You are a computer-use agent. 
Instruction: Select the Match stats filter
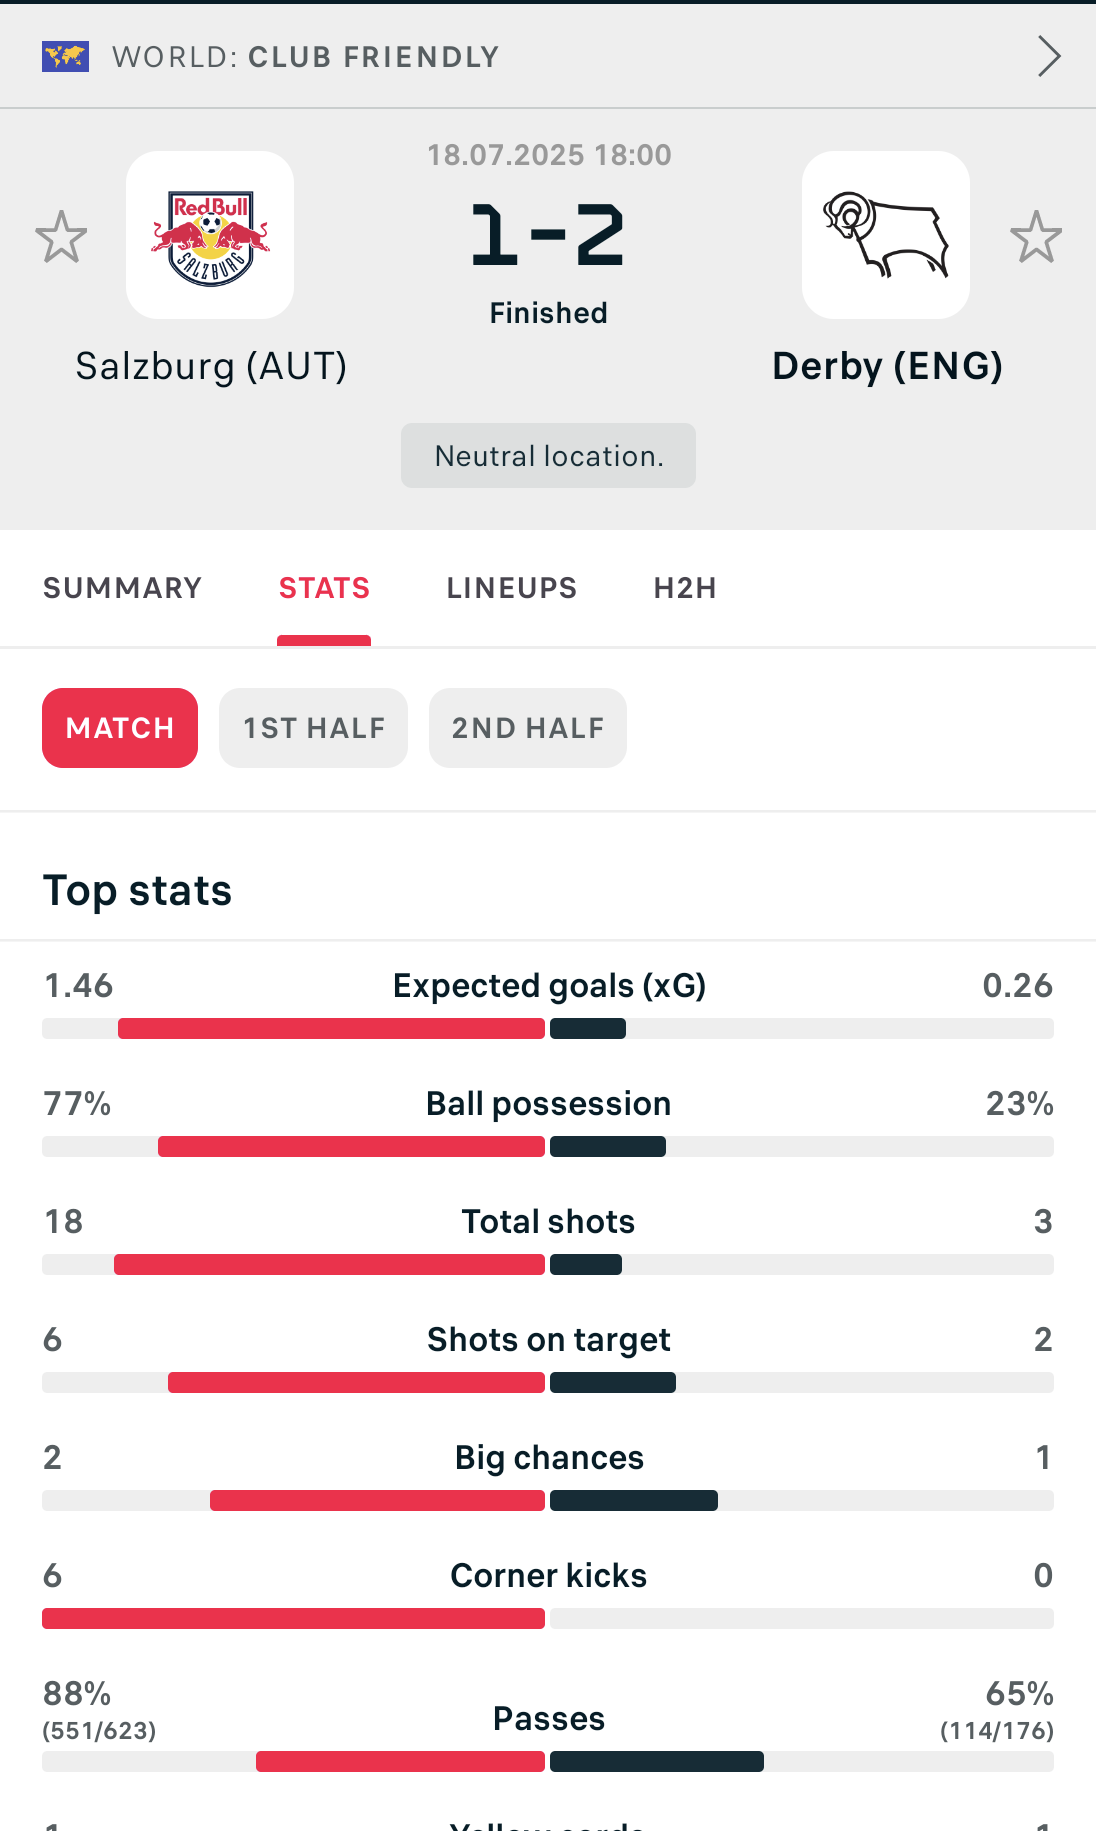[120, 728]
